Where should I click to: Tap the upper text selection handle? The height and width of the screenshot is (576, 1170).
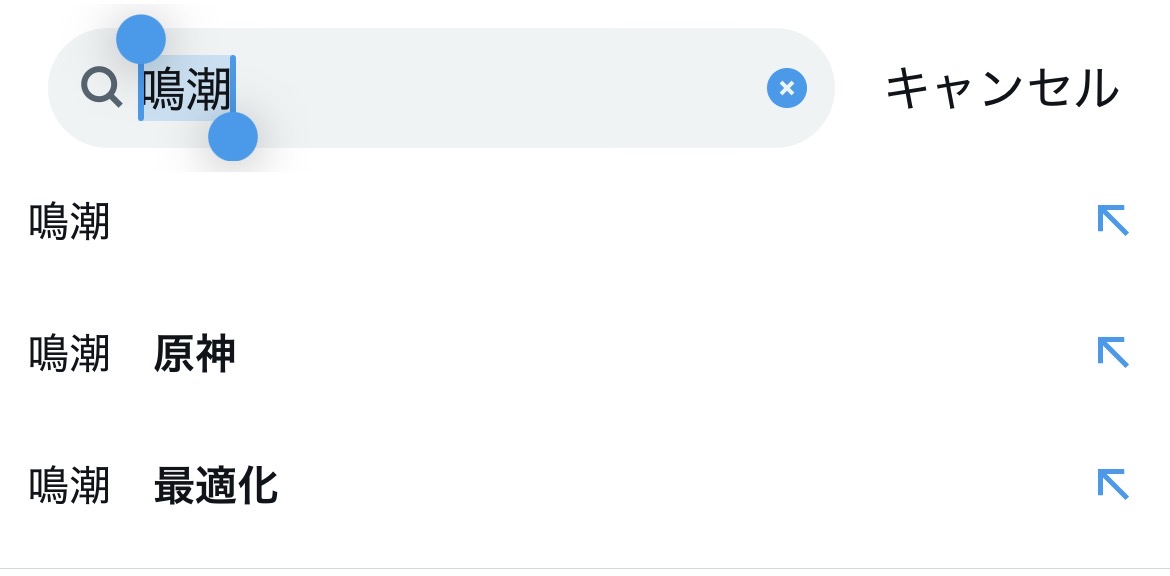point(141,40)
